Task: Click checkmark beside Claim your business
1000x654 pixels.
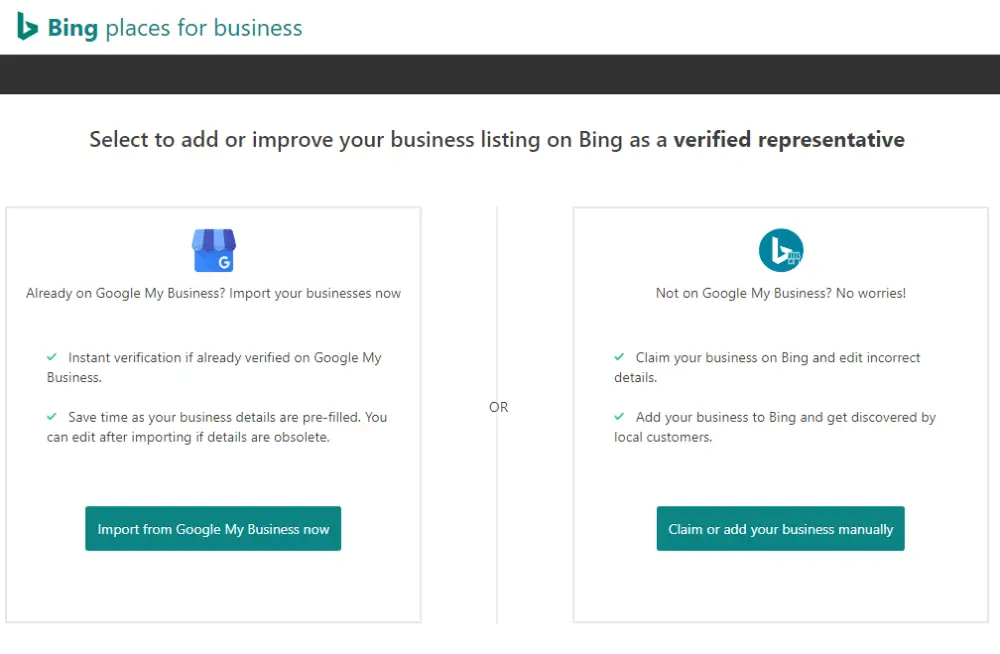Action: [x=619, y=357]
